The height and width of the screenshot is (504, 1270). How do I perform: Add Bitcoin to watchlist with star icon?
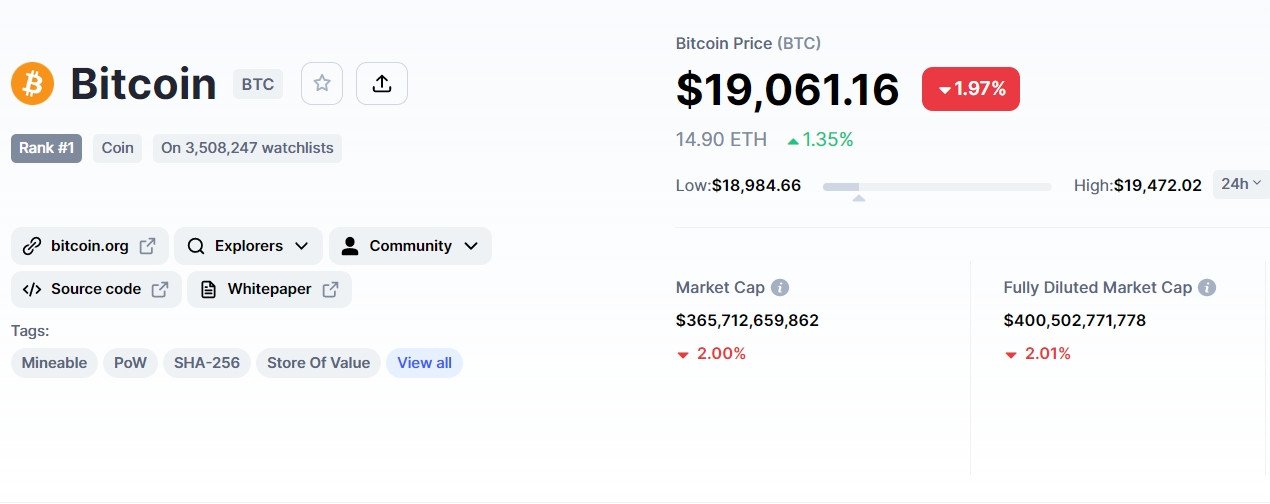322,84
